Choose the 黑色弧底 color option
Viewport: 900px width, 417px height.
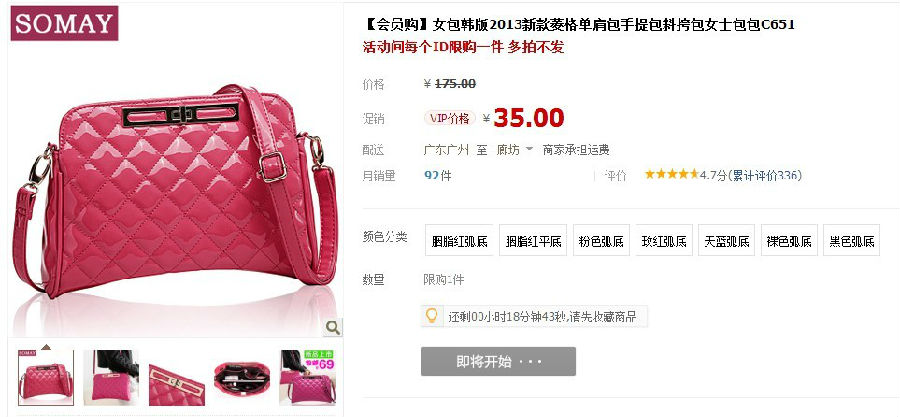[x=851, y=240]
